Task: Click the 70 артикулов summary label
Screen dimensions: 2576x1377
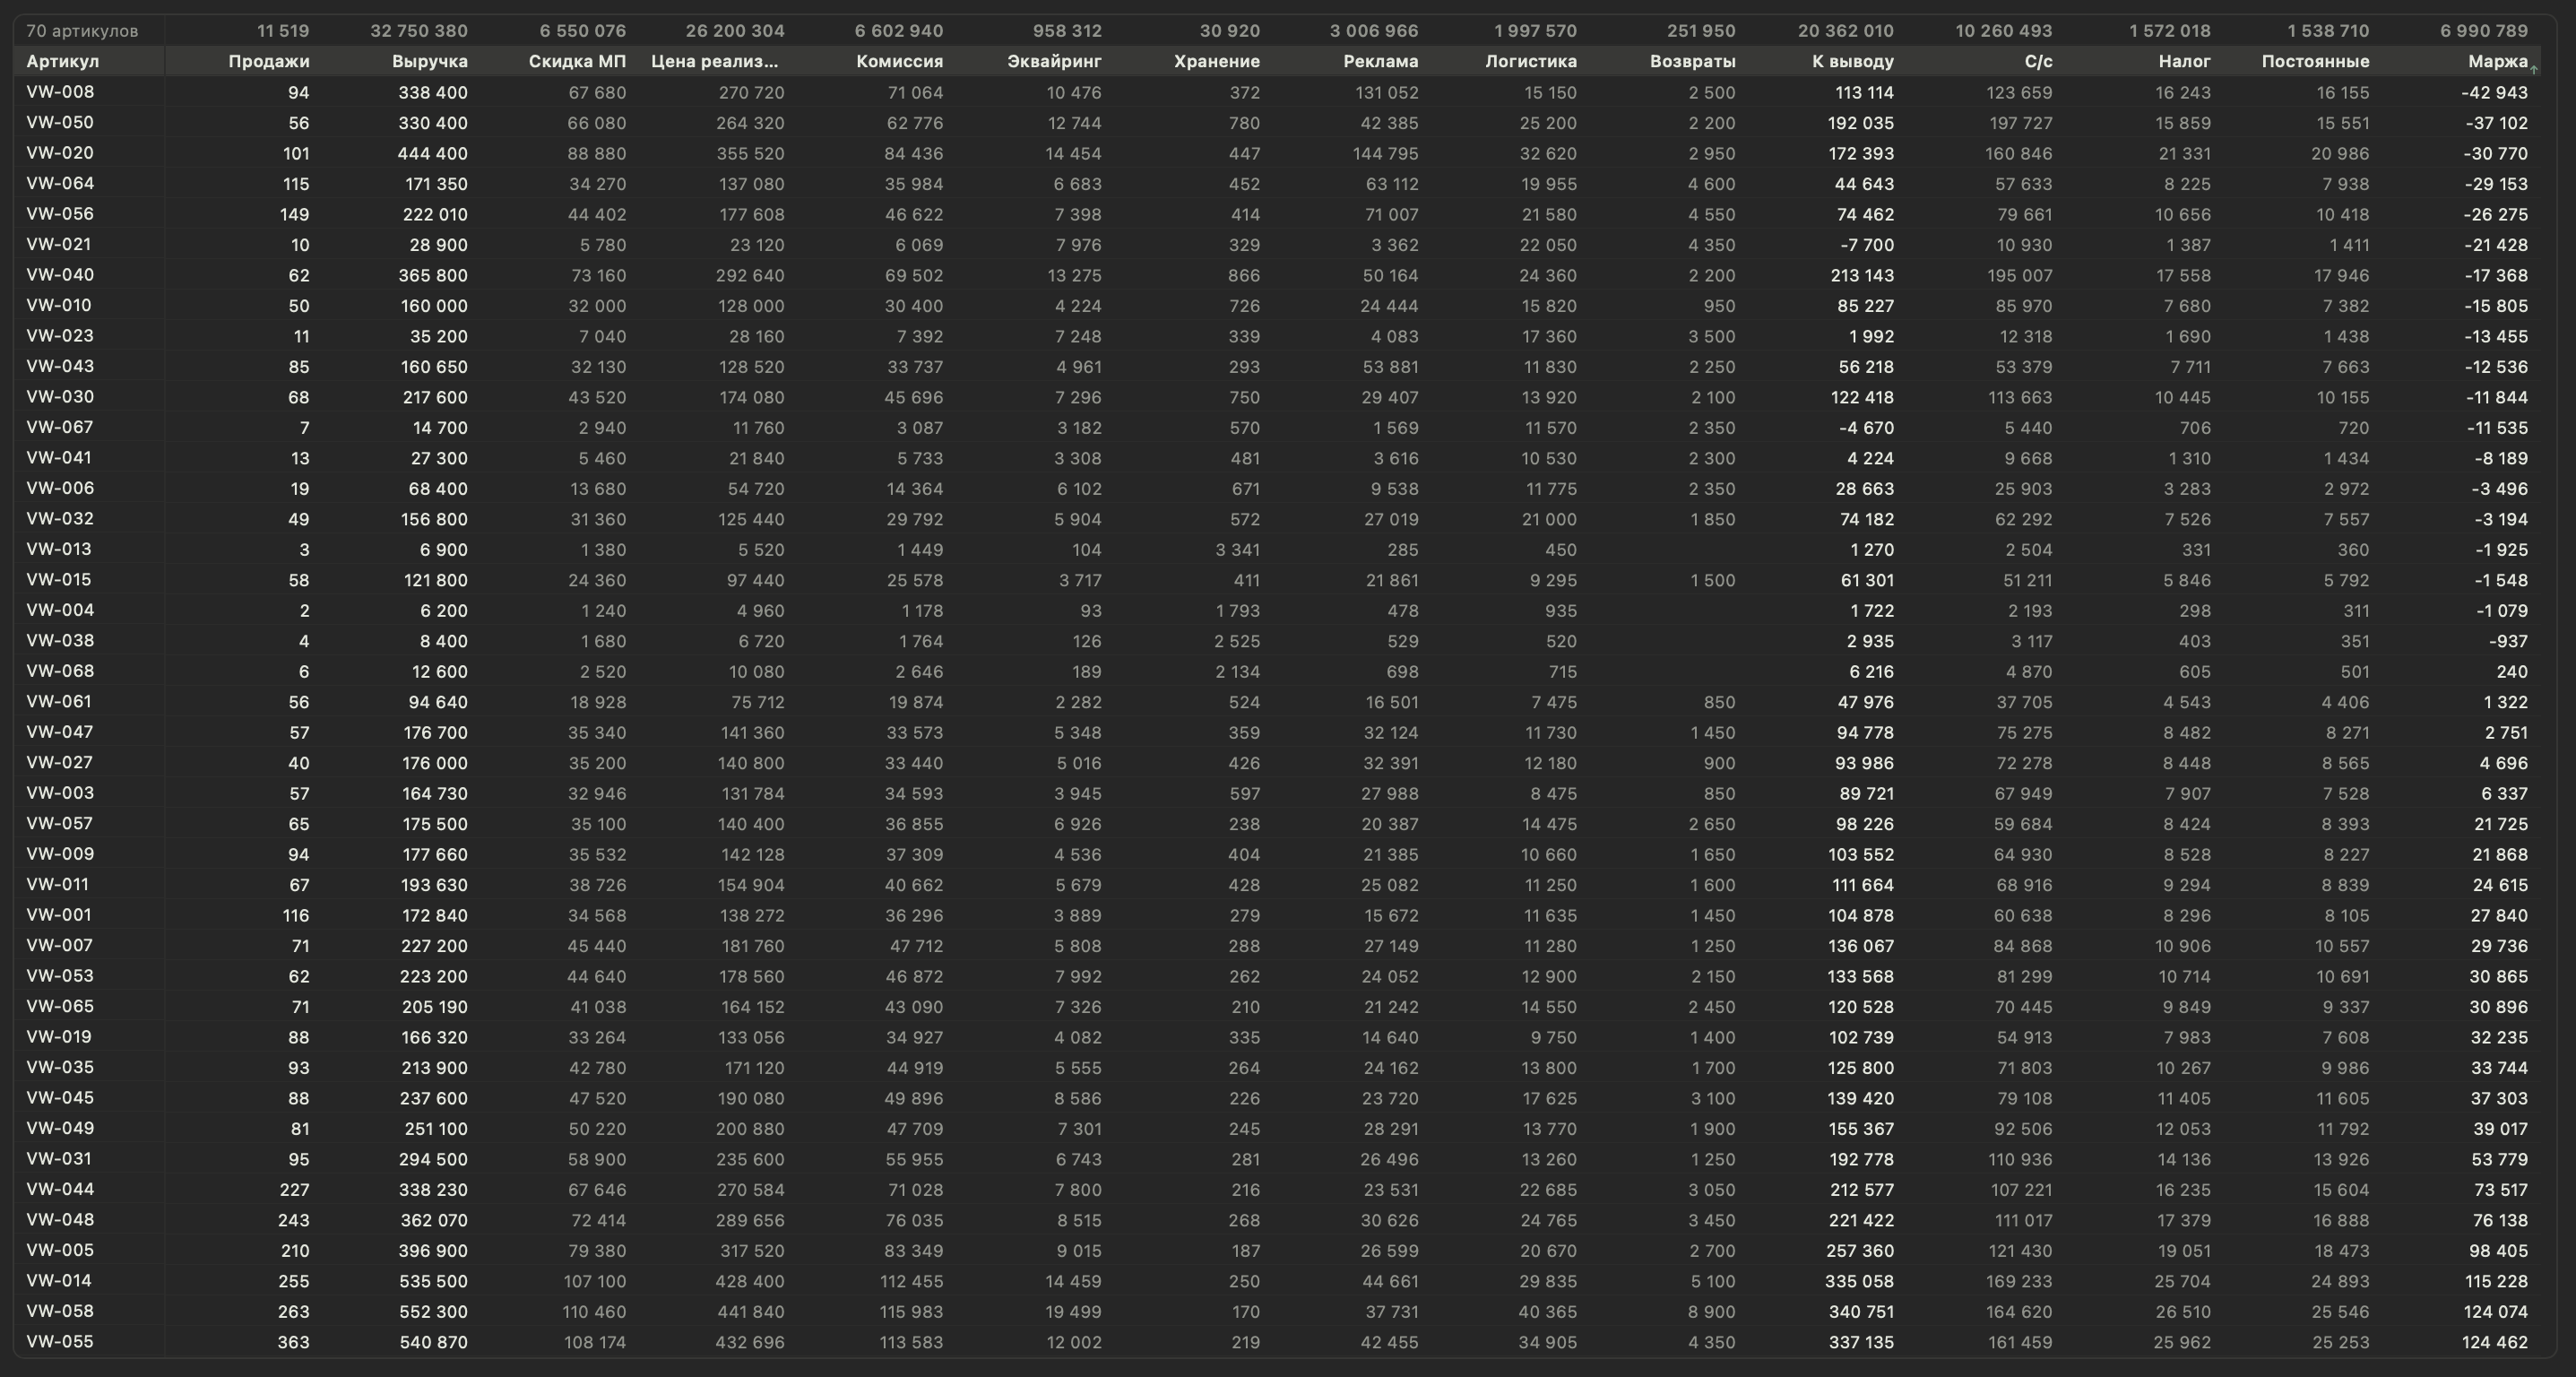Action: coord(82,31)
